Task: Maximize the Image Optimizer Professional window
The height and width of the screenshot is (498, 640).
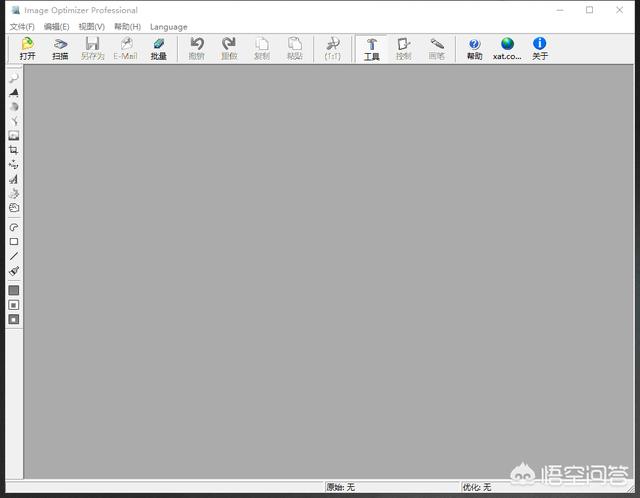Action: coord(589,10)
